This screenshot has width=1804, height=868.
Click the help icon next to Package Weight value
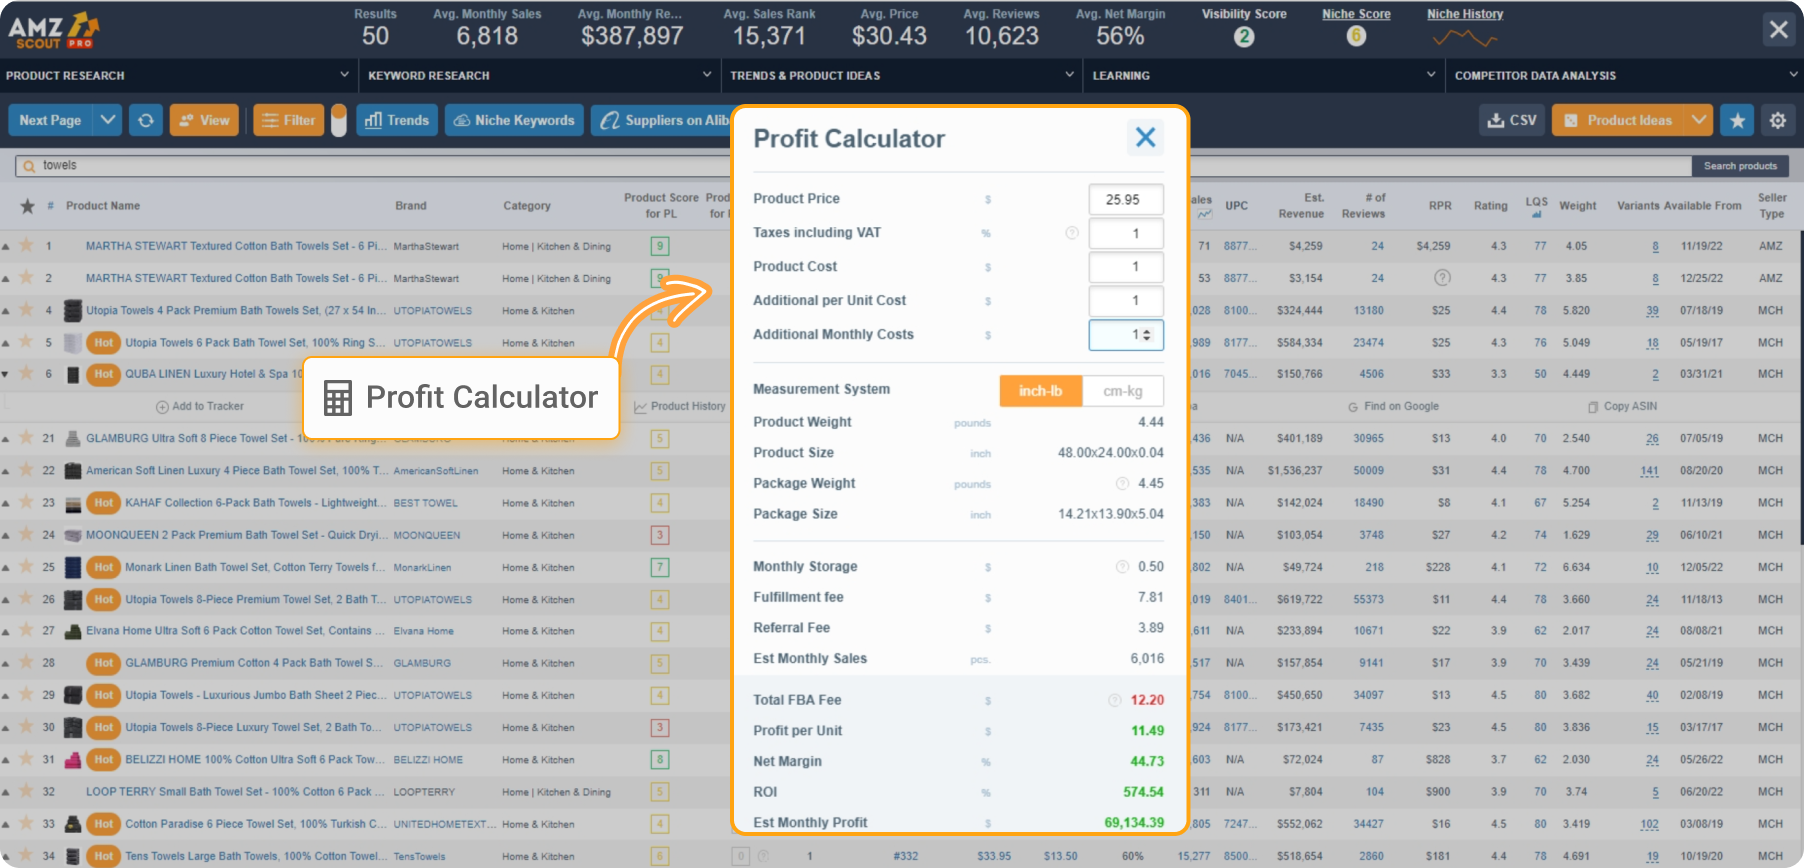click(1122, 484)
